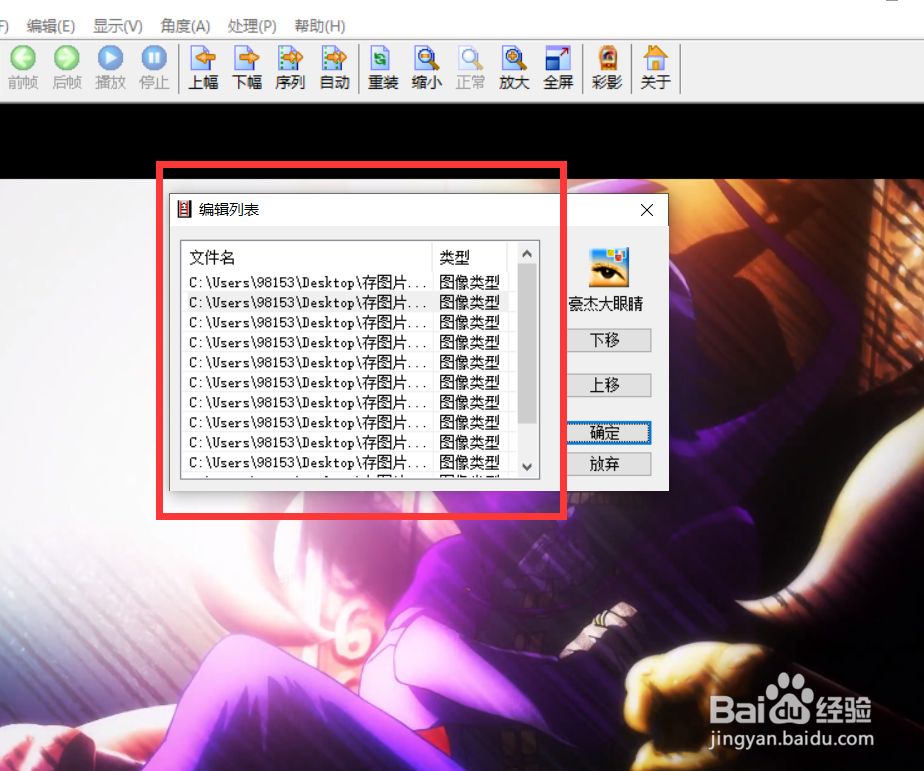
Task: Click 图像类型 cell in the tenth row
Action: (x=469, y=462)
